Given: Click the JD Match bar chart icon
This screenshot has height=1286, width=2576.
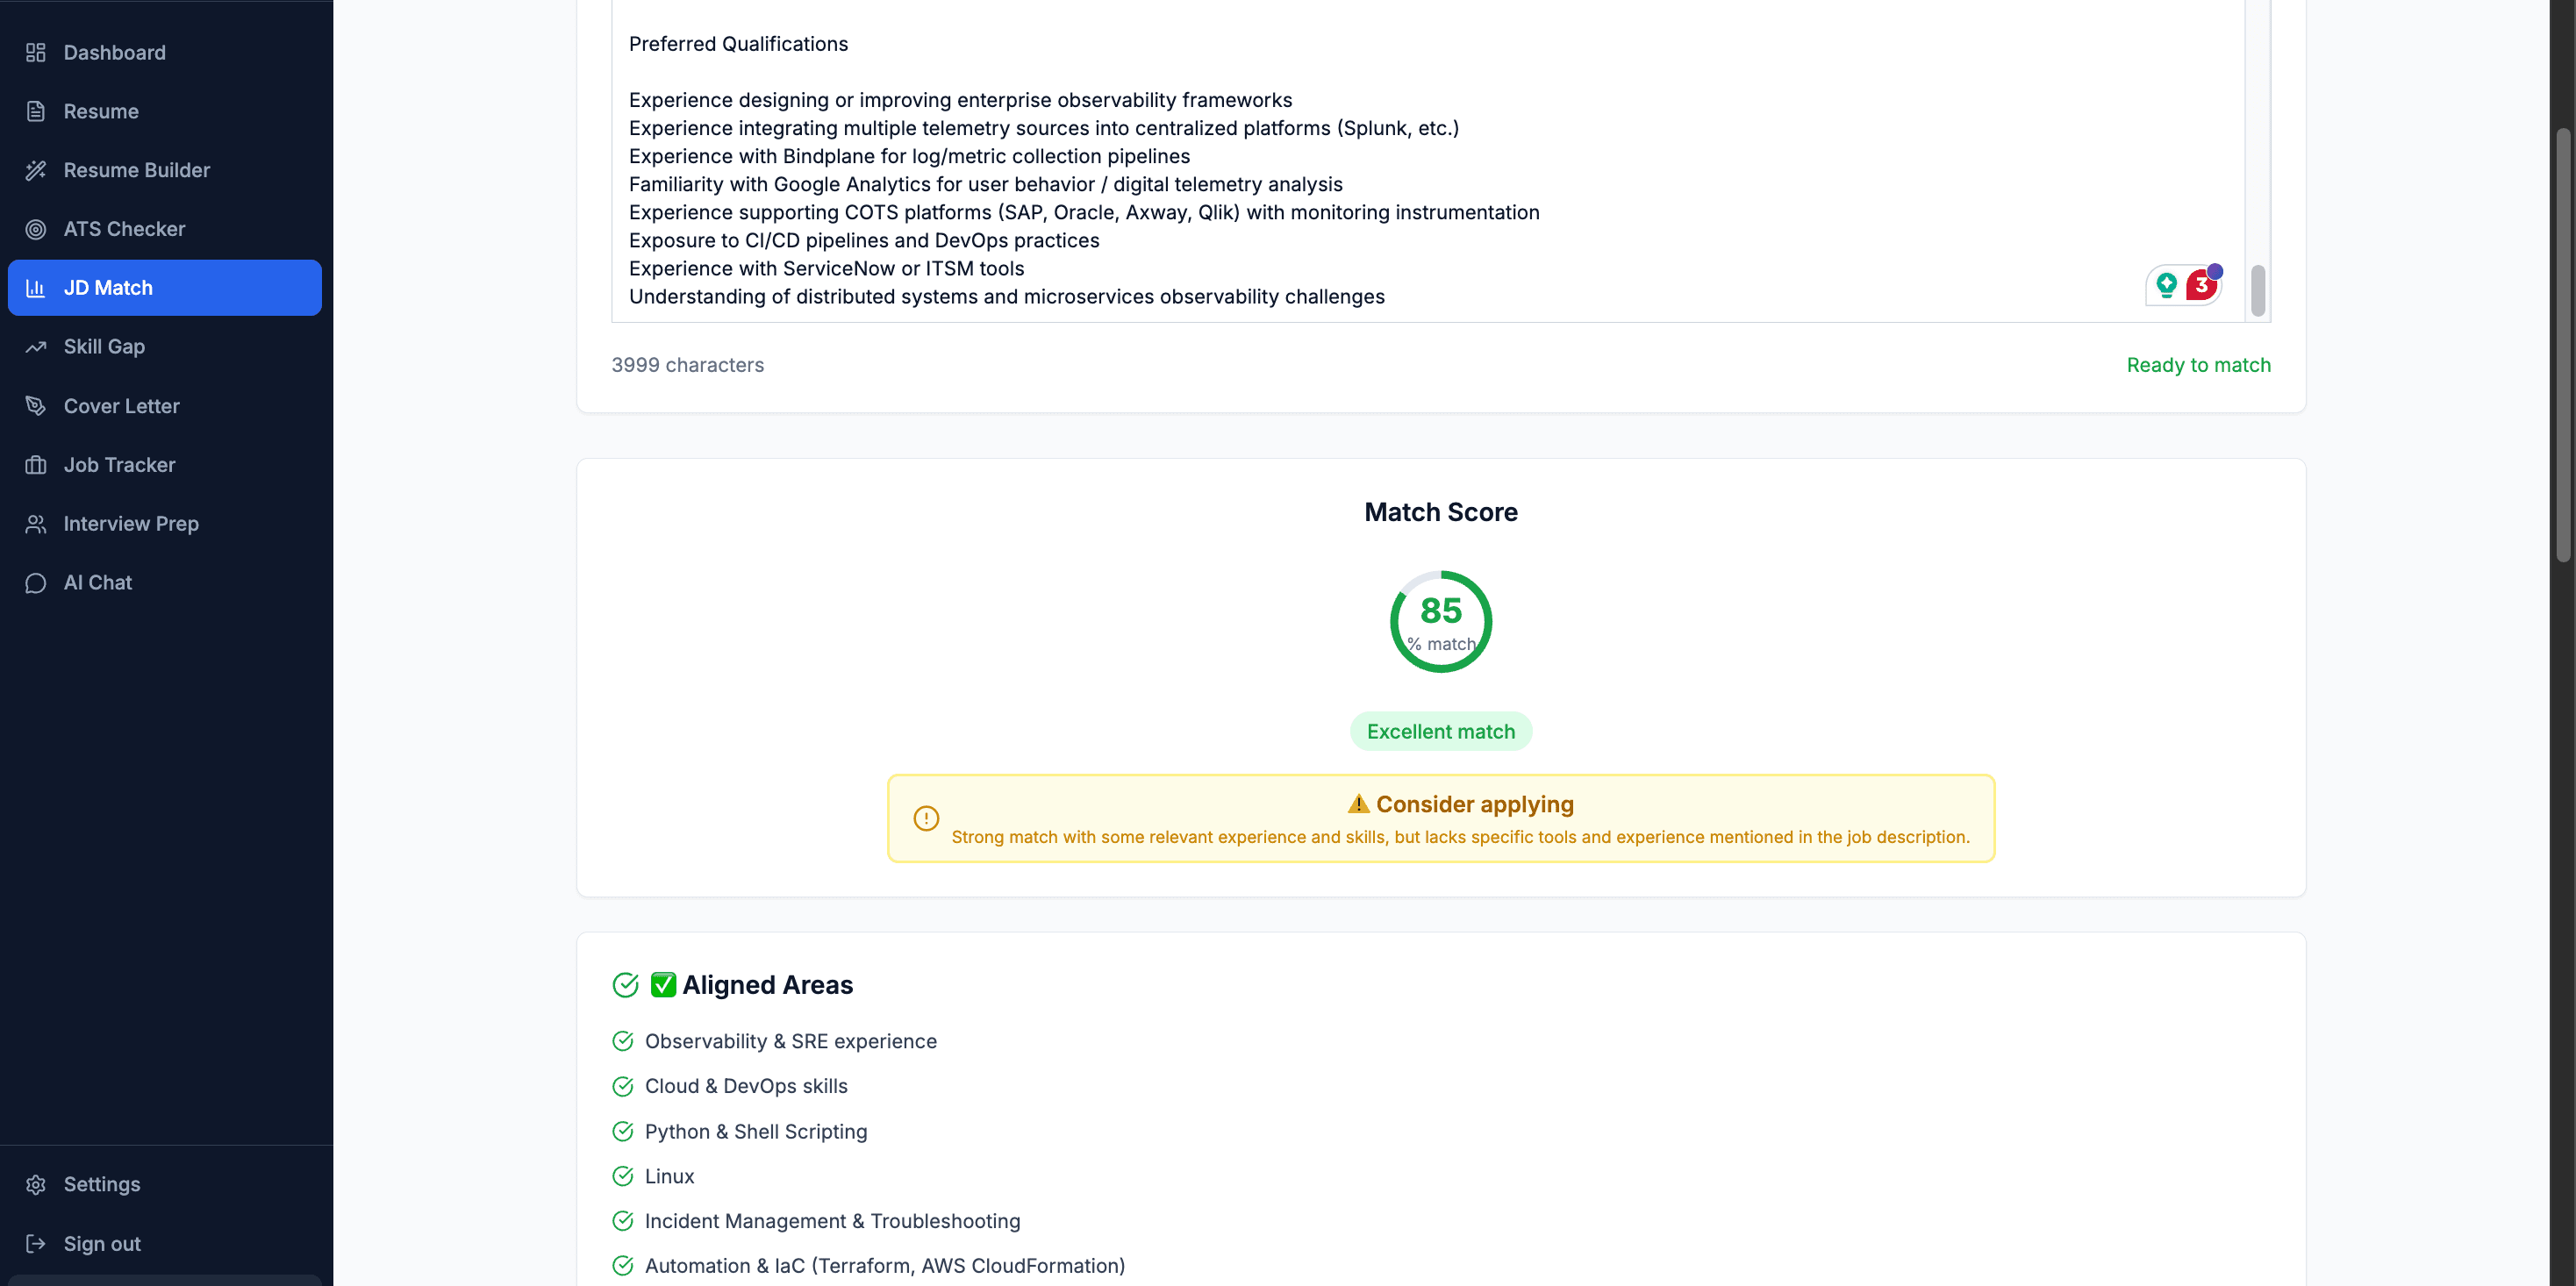Looking at the screenshot, I should (x=36, y=288).
